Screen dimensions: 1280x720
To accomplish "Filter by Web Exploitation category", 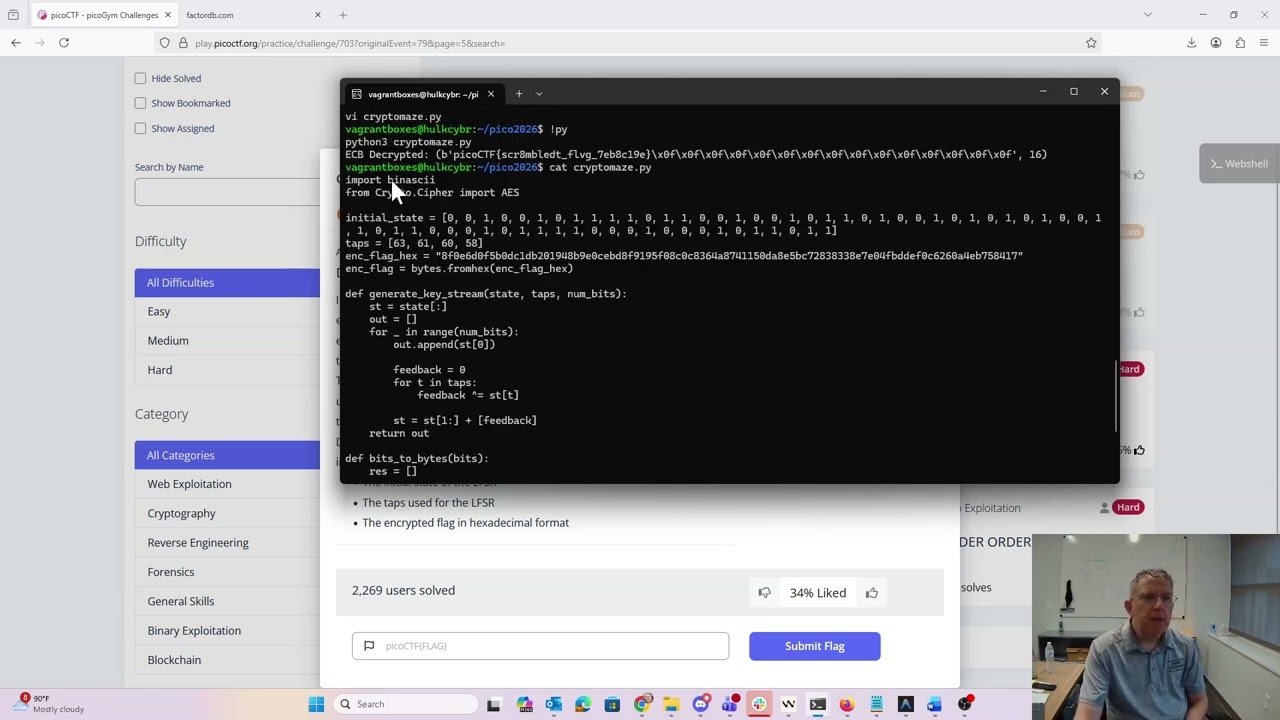I will point(227,484).
